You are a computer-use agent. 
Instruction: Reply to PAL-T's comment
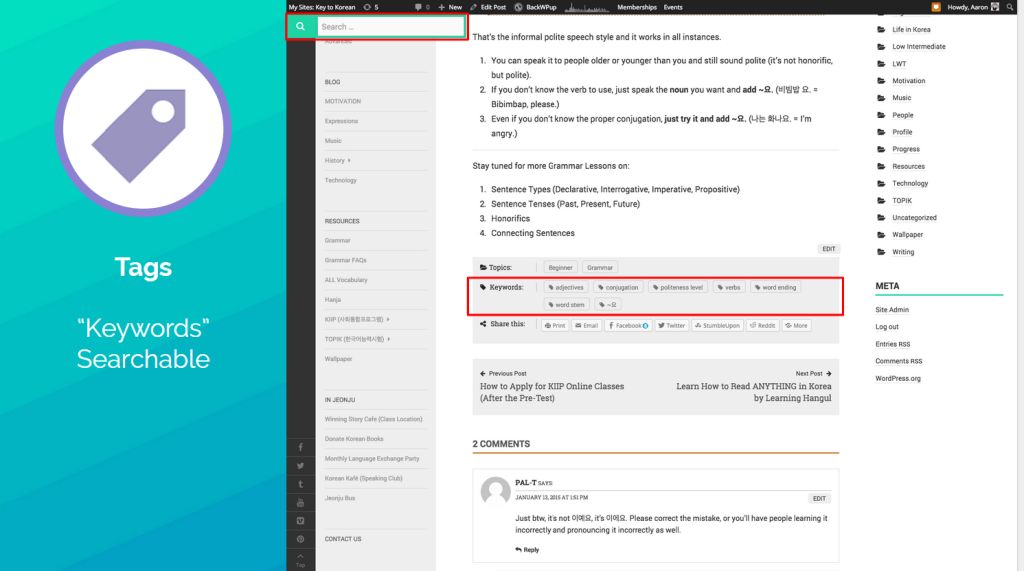point(526,549)
